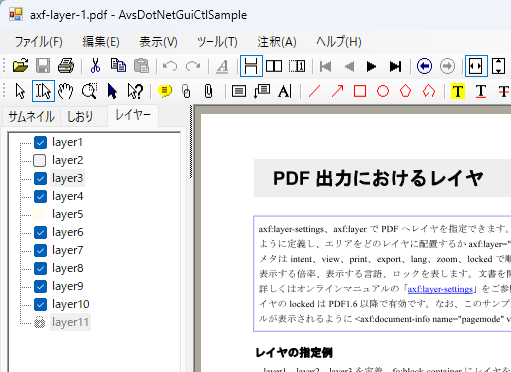
Task: Apply yellow text highlight tool
Action: click(458, 91)
